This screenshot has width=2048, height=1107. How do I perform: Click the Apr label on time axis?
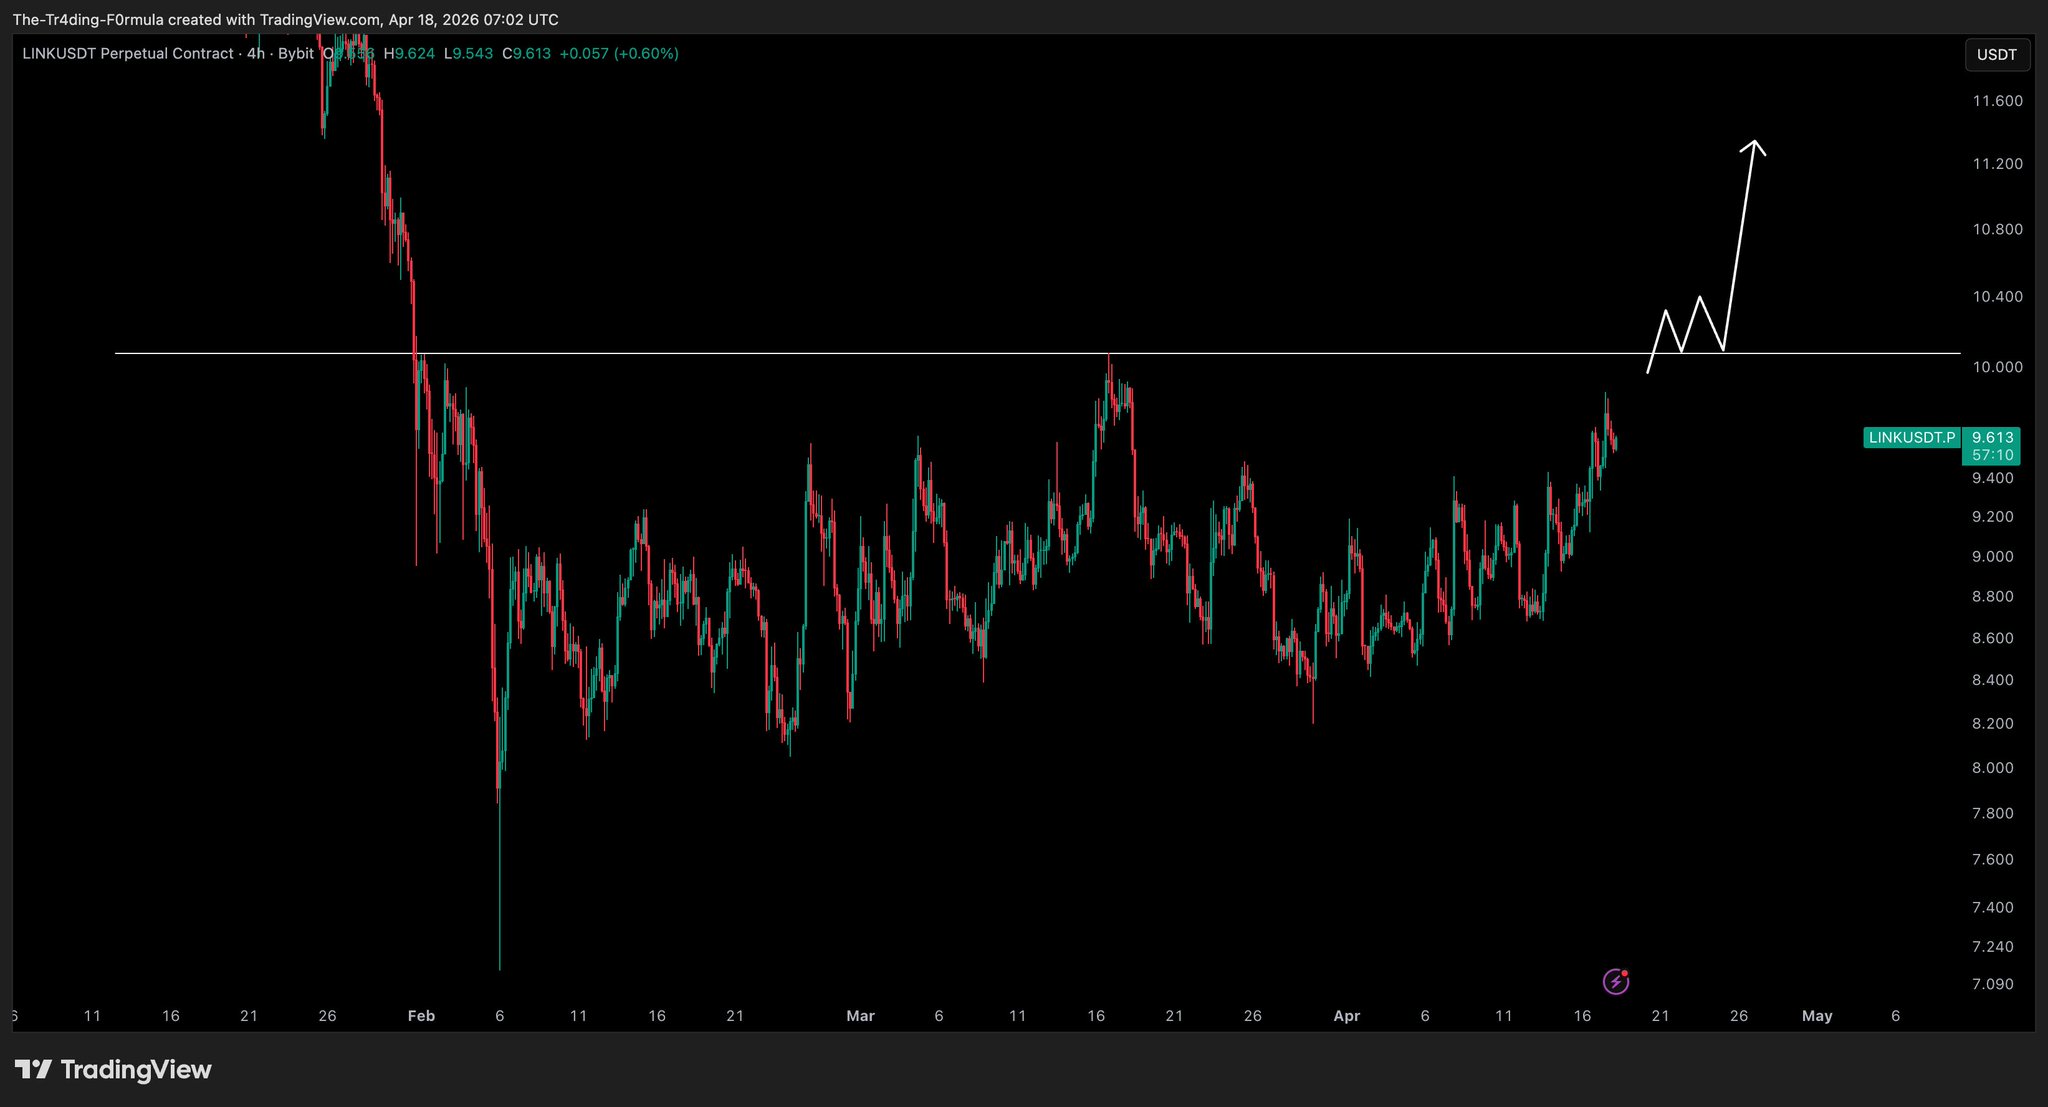click(x=1346, y=1016)
